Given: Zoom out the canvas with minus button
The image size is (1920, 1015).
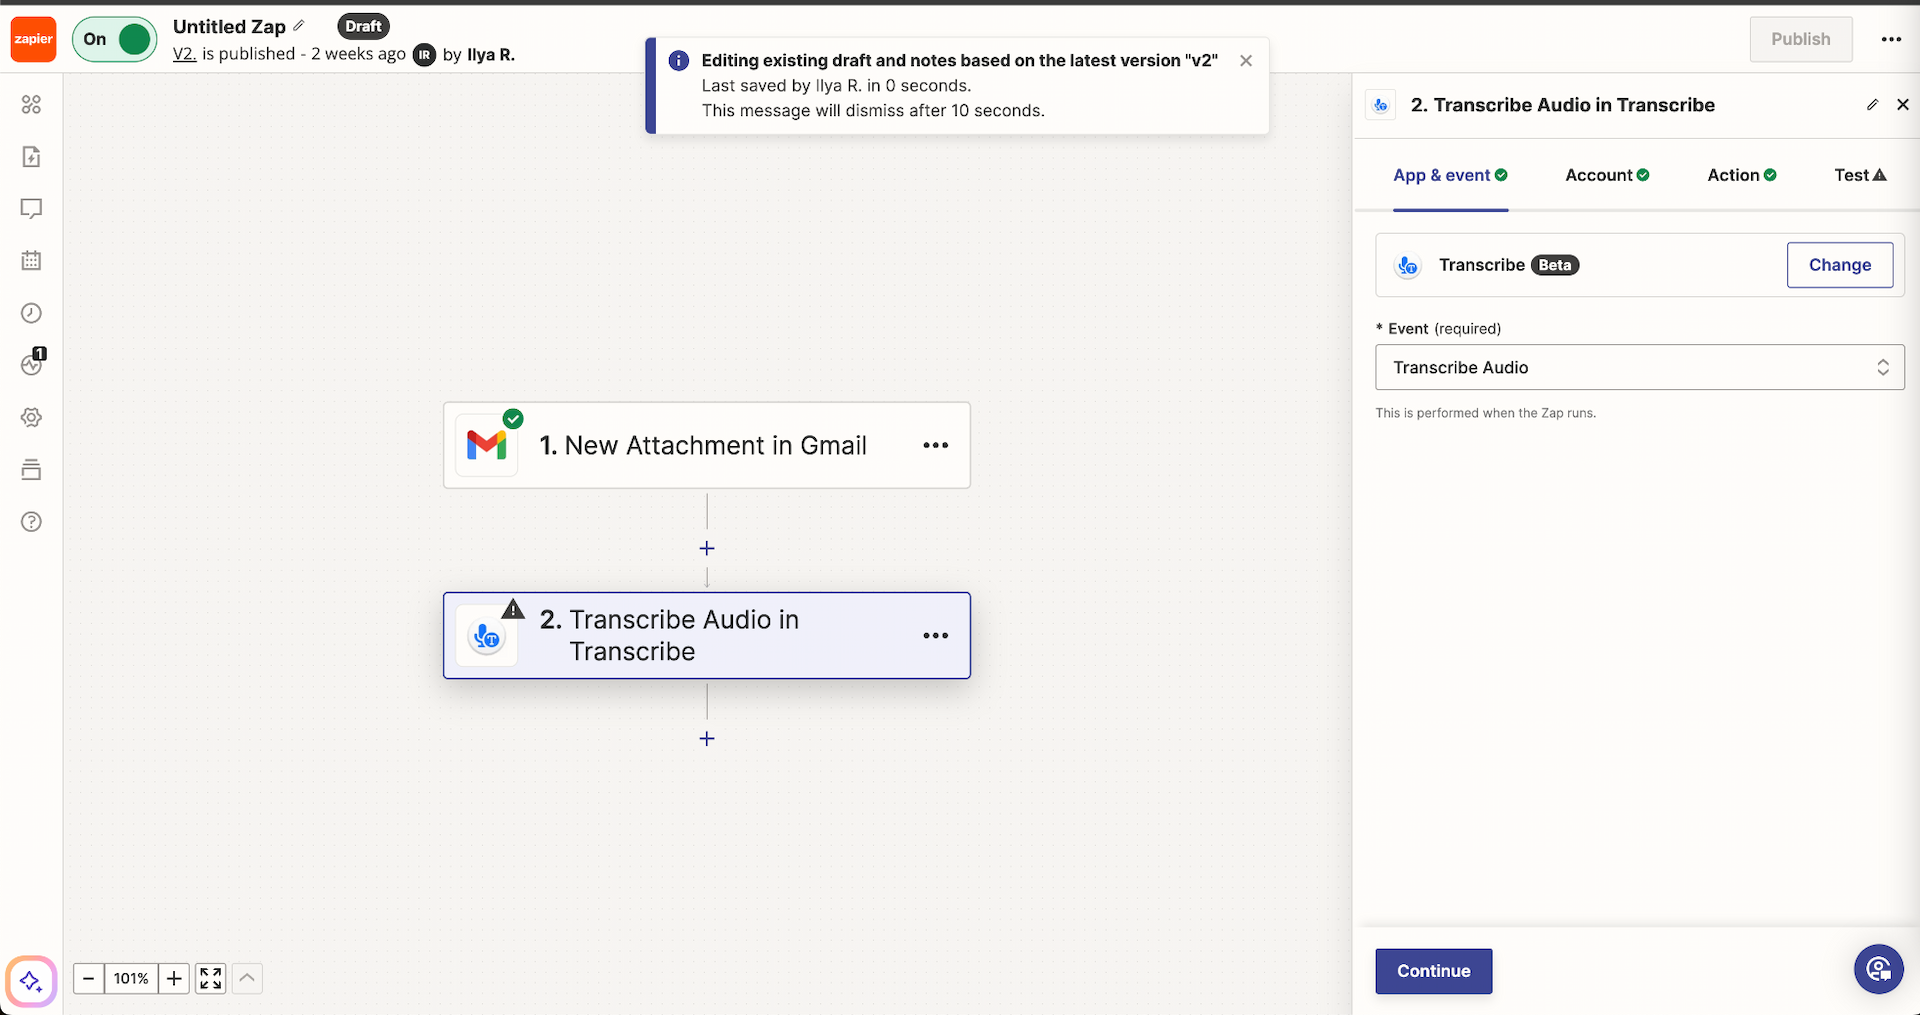Looking at the screenshot, I should [88, 978].
